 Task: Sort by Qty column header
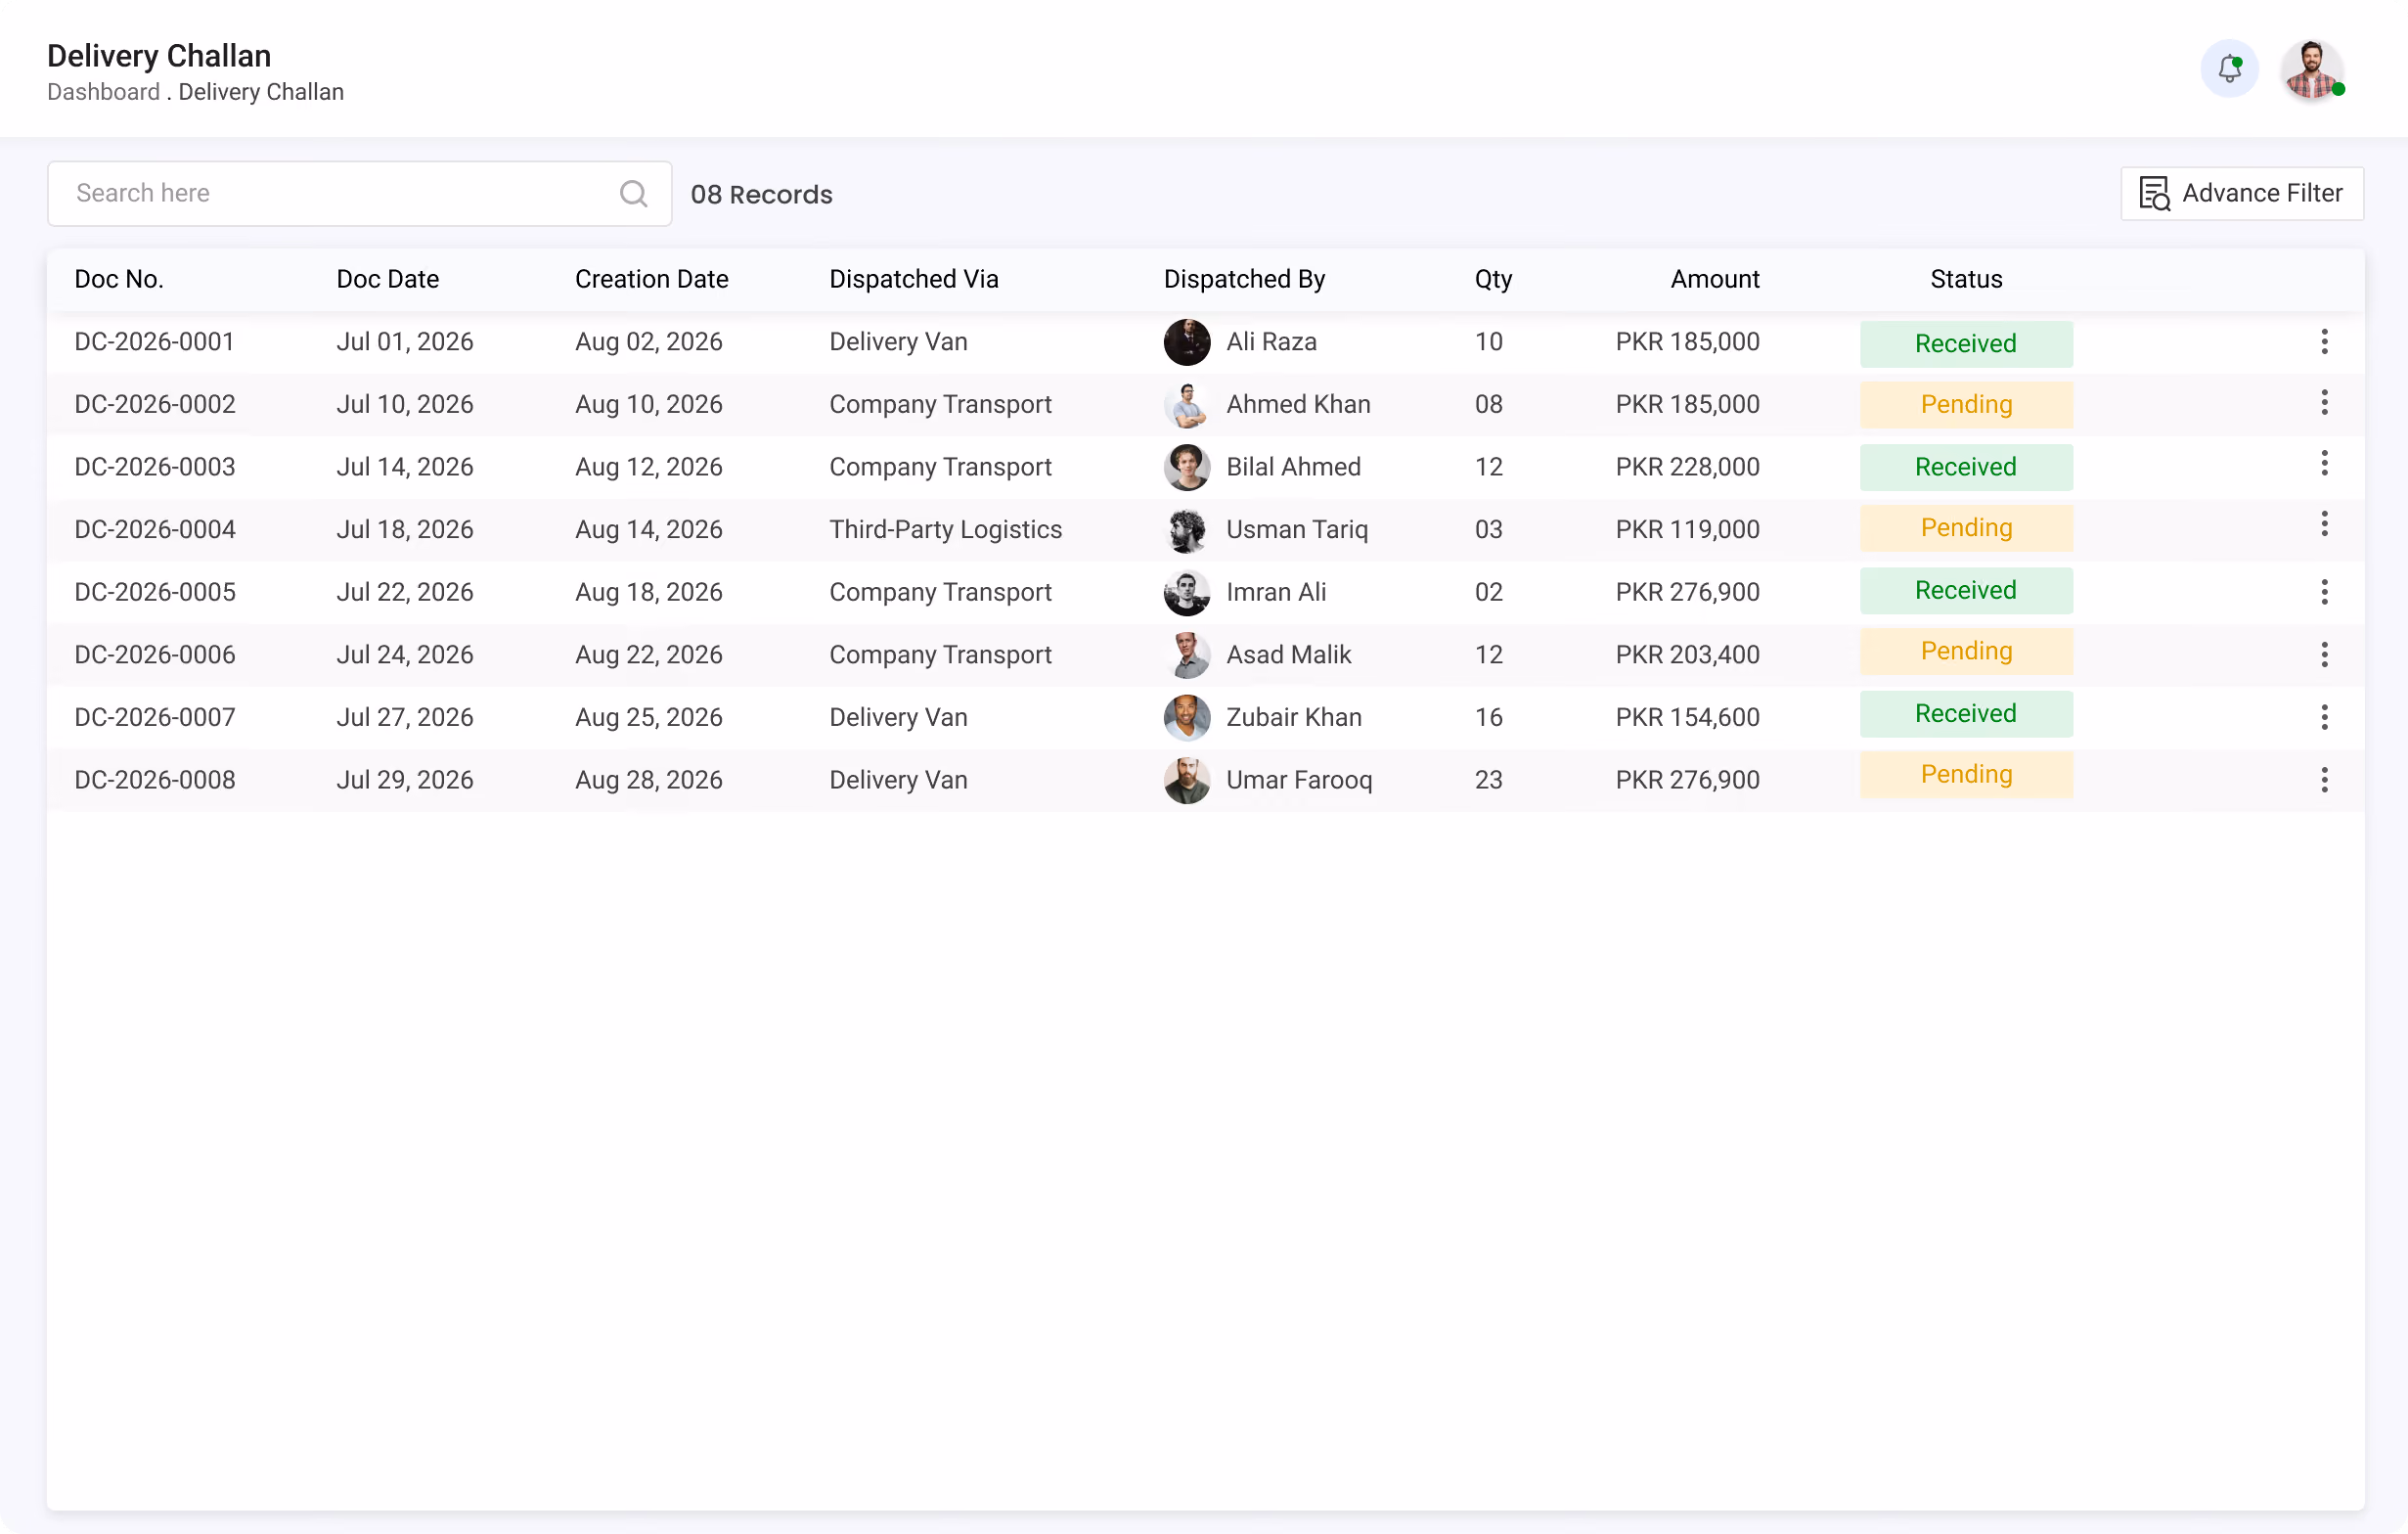pyautogui.click(x=1493, y=279)
